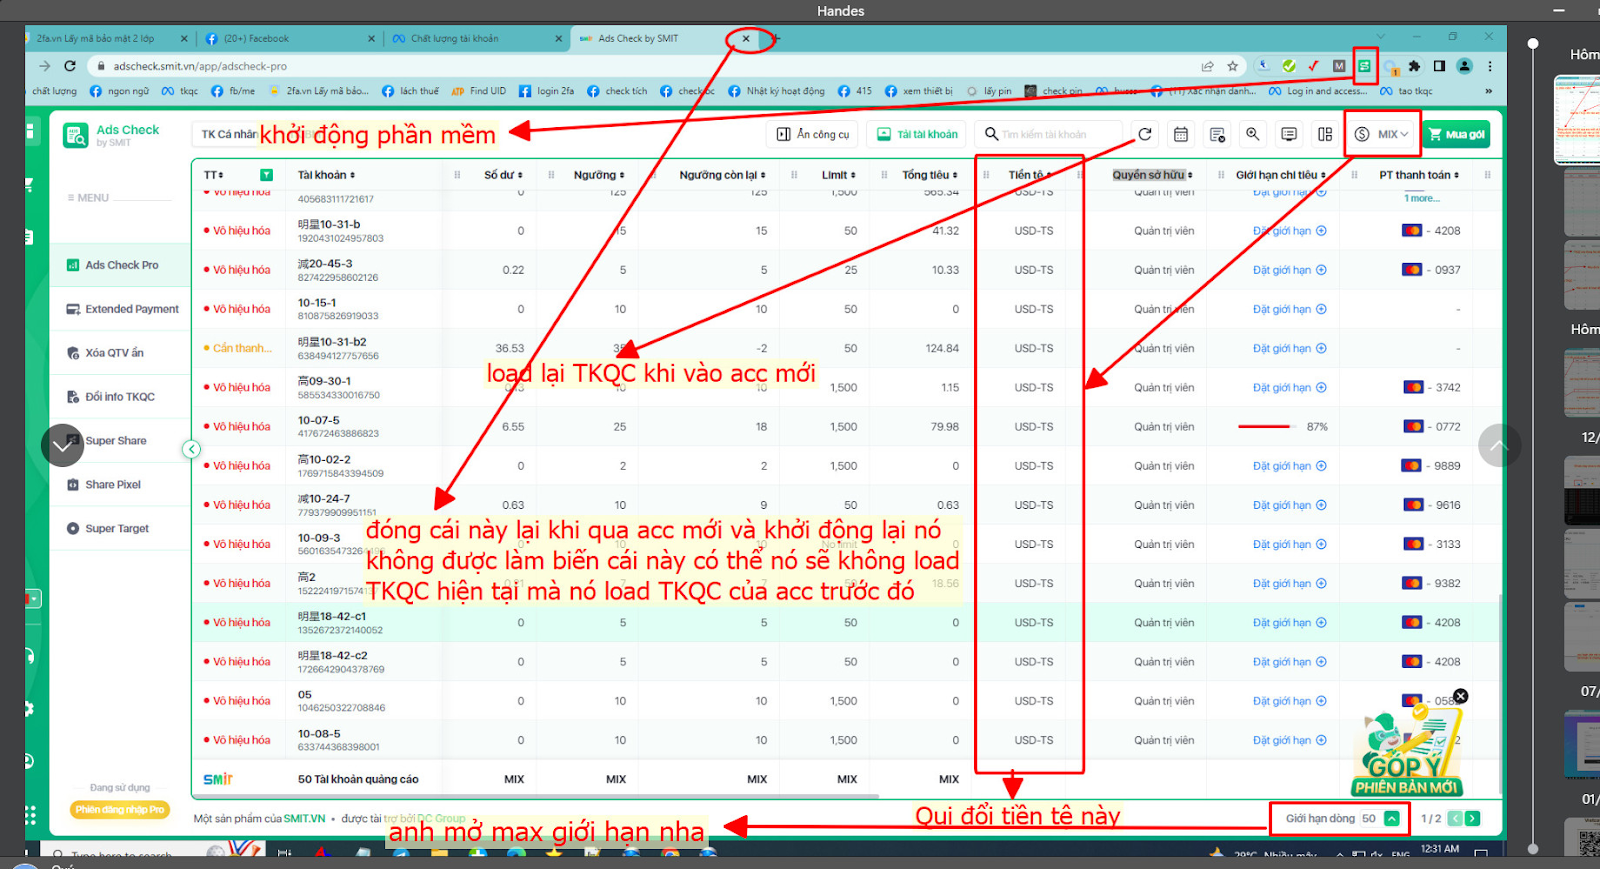Sort by Ngưỡng column

599,175
